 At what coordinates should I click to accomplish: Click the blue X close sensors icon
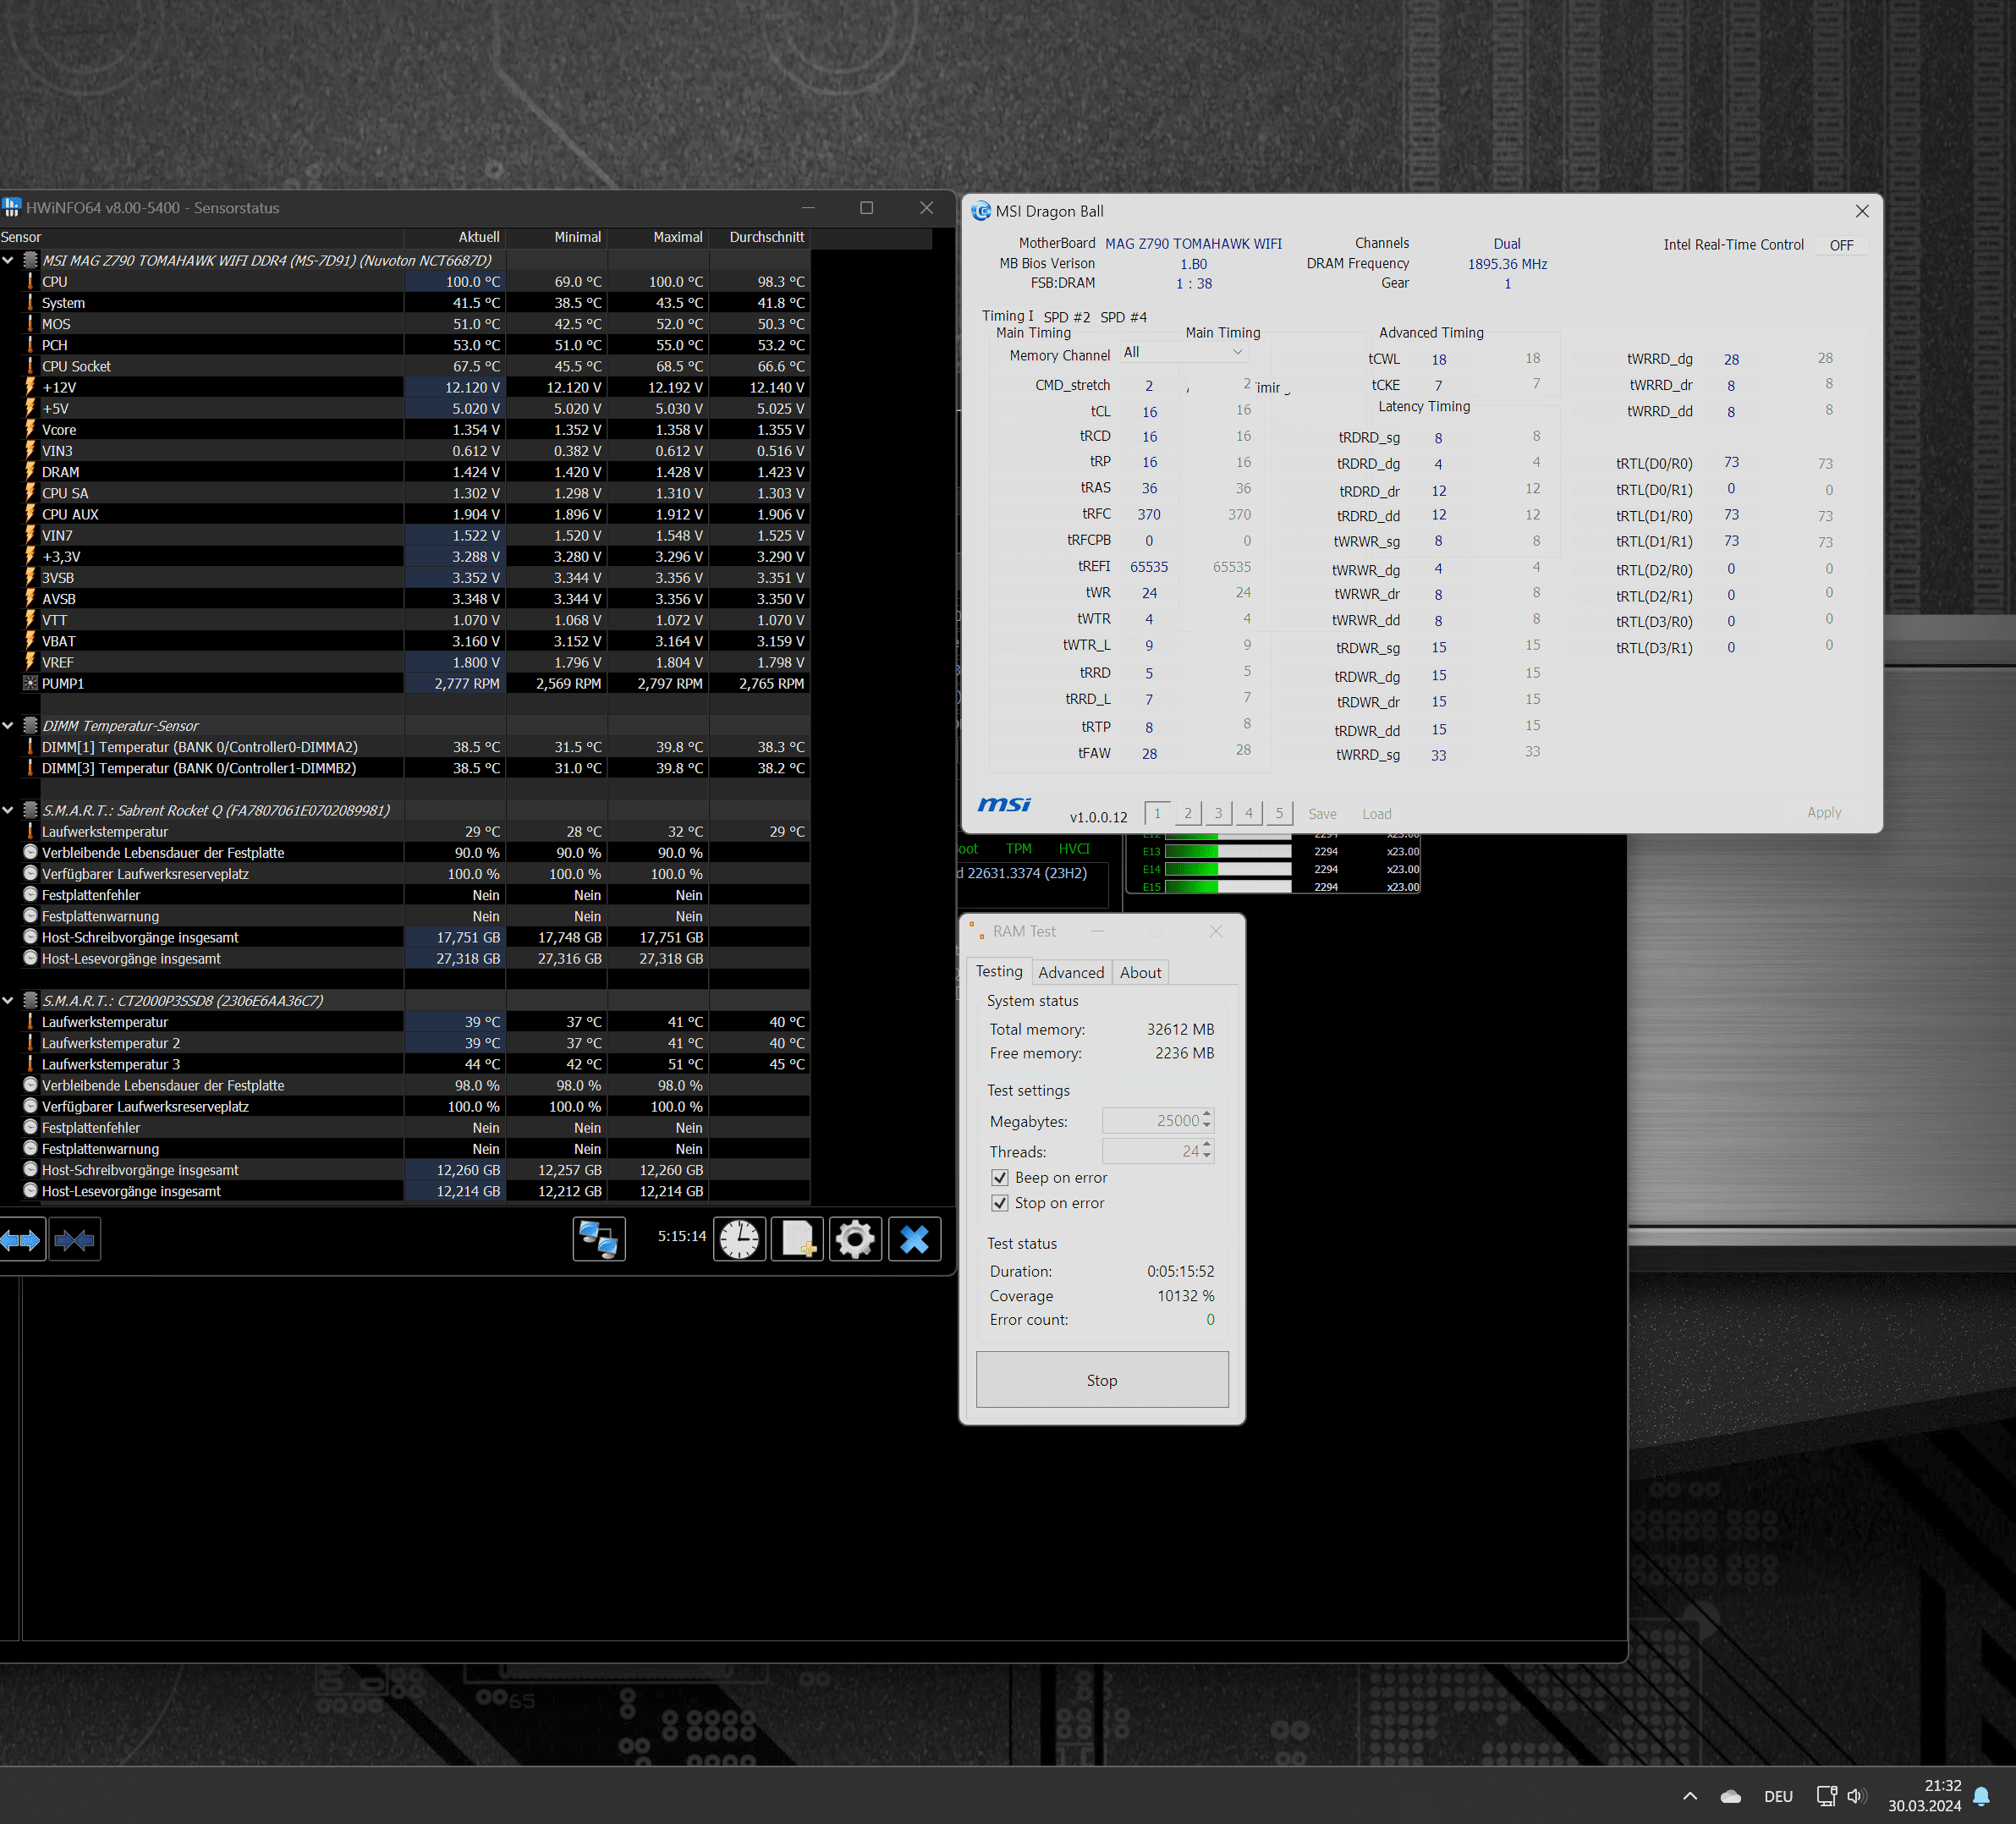(914, 1240)
